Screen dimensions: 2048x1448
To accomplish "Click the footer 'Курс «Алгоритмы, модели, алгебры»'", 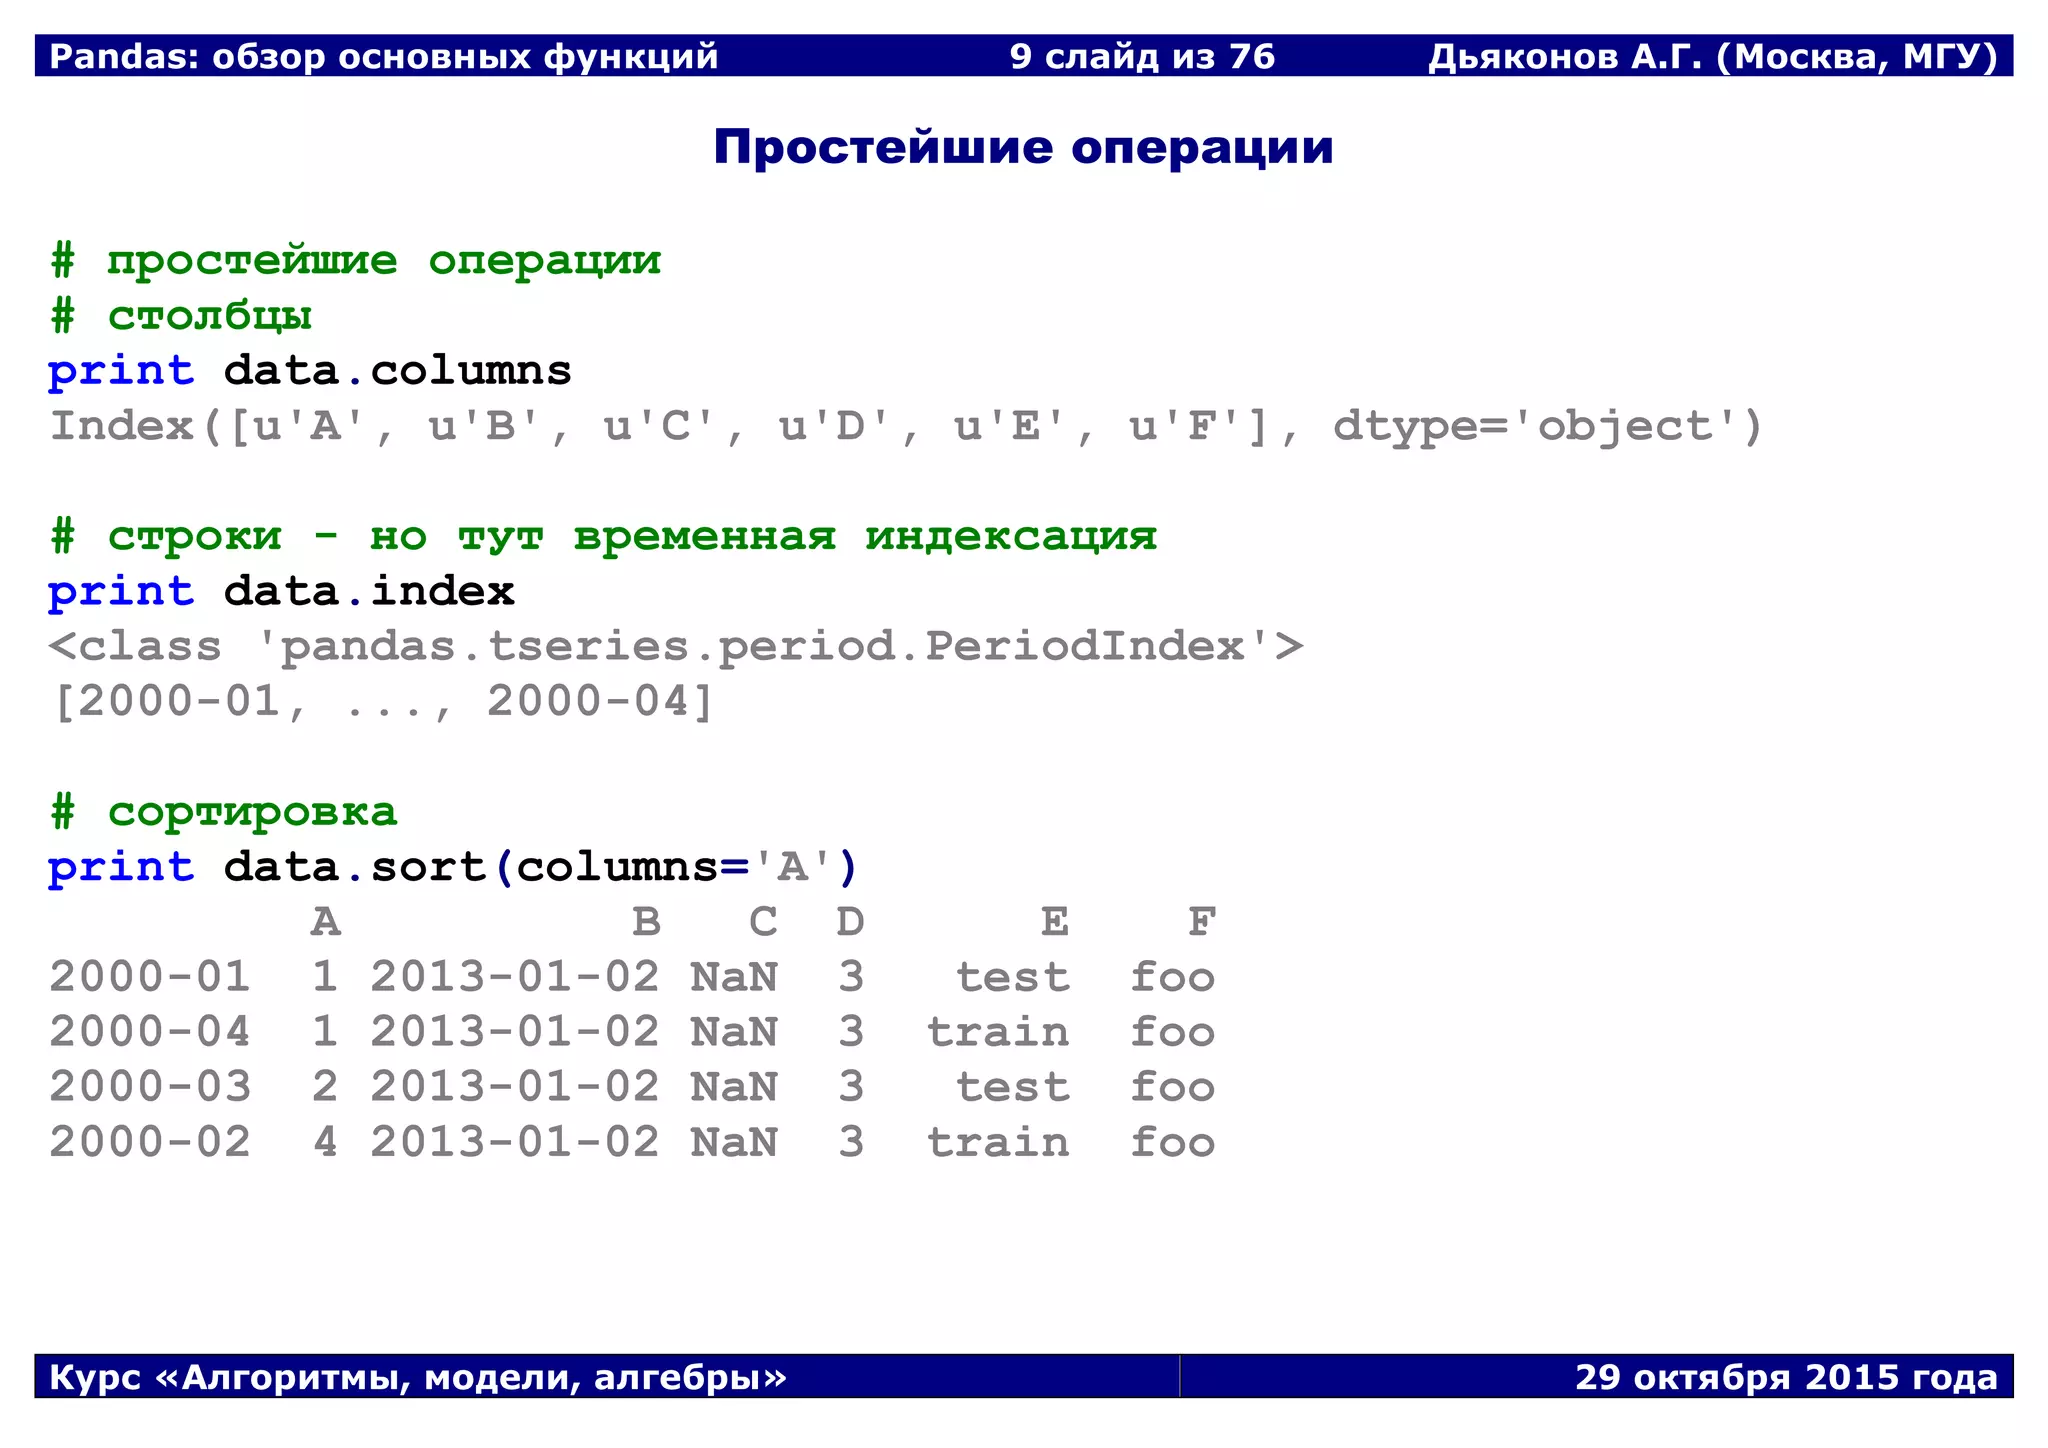I will (418, 1378).
